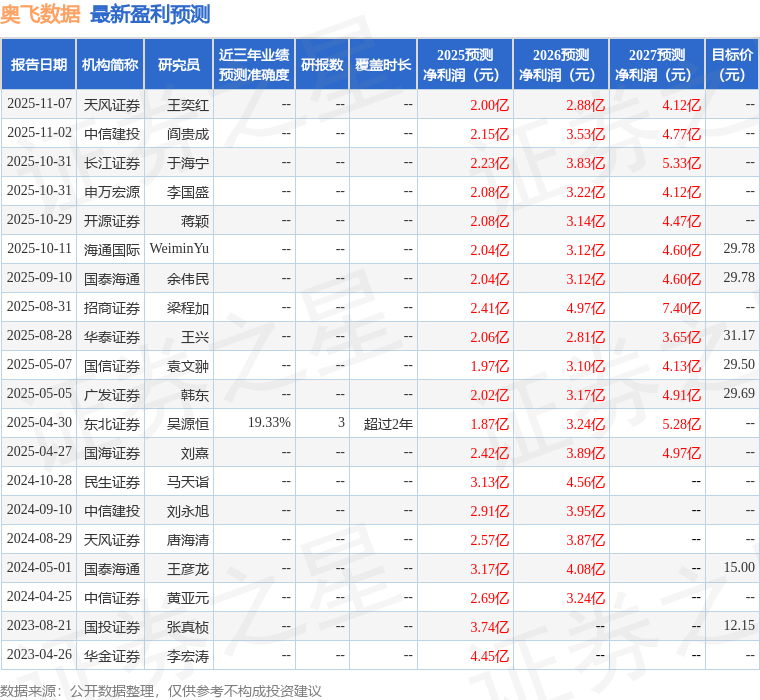Click the 2.69亿 forecast value
The height and width of the screenshot is (700, 760).
(x=490, y=598)
